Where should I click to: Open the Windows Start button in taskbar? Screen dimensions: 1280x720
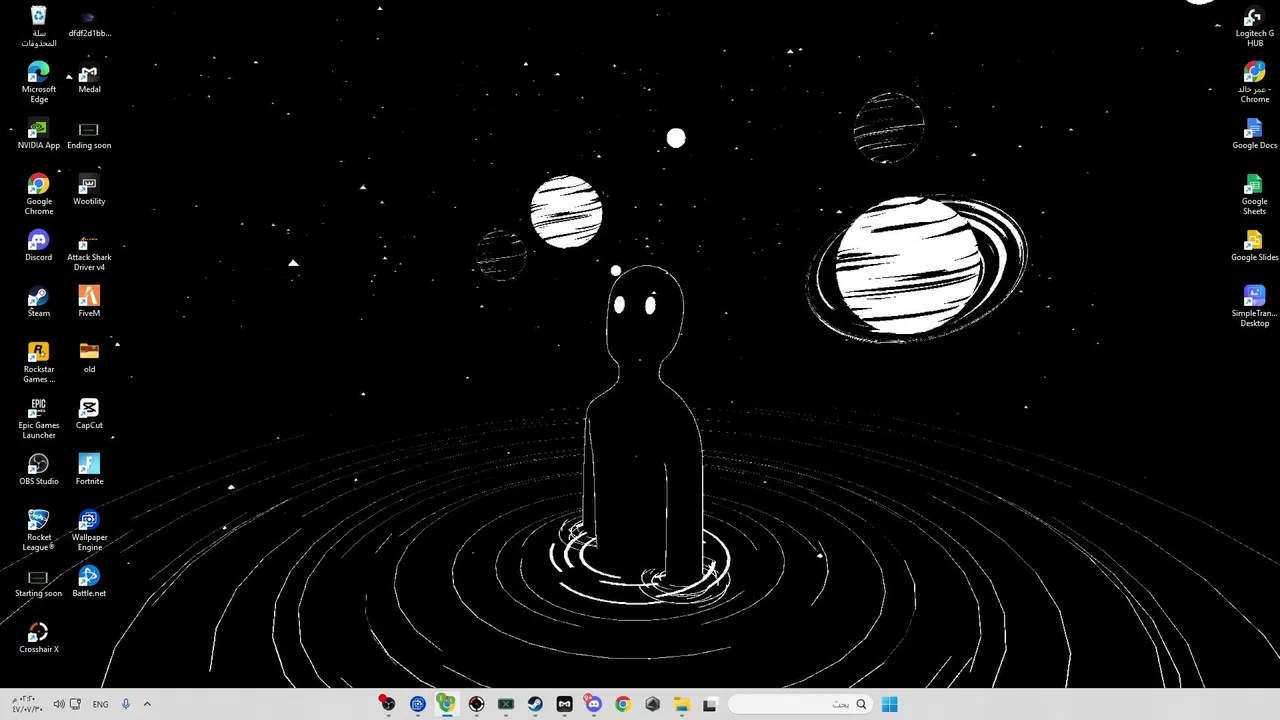pyautogui.click(x=889, y=704)
